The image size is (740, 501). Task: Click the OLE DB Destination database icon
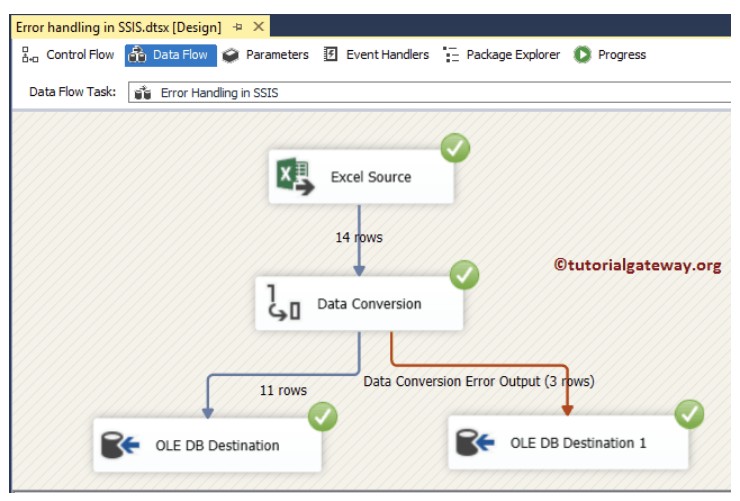(x=120, y=445)
